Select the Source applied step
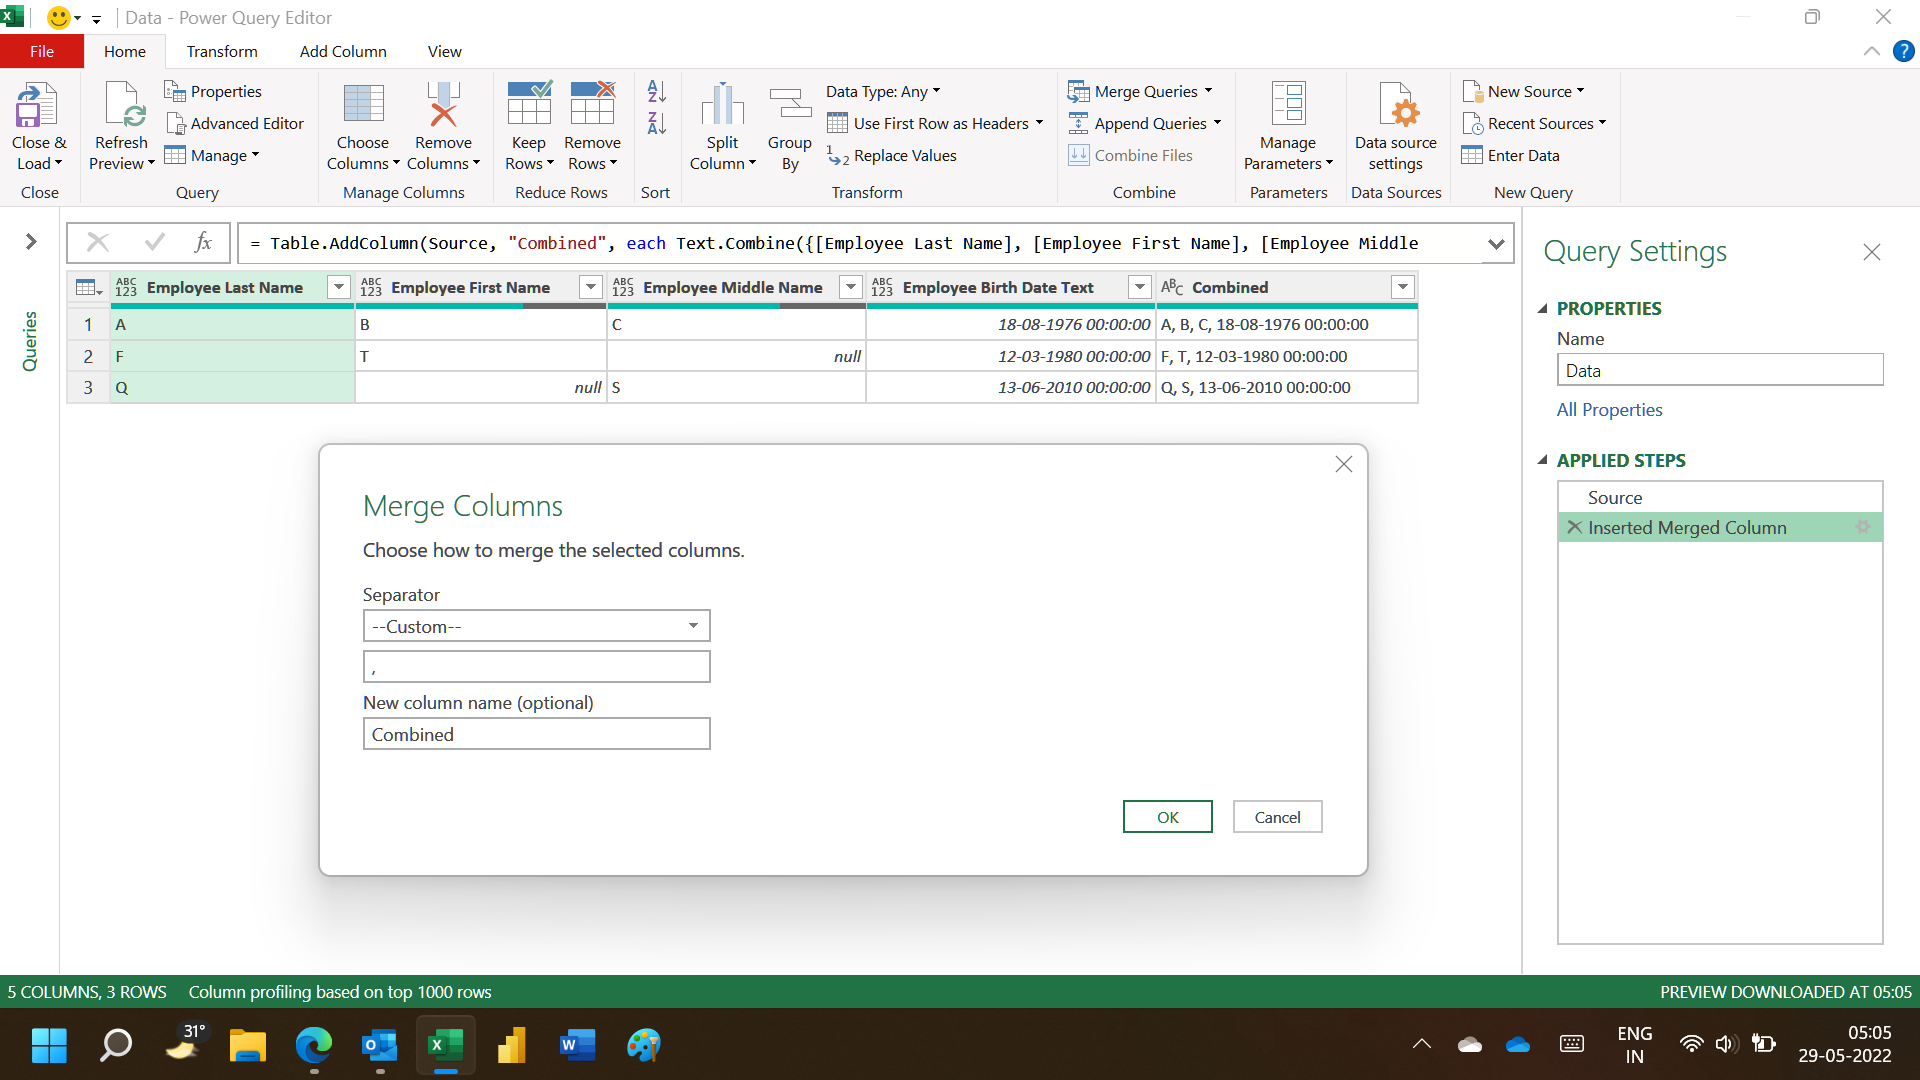The height and width of the screenshot is (1080, 1920). click(x=1720, y=497)
